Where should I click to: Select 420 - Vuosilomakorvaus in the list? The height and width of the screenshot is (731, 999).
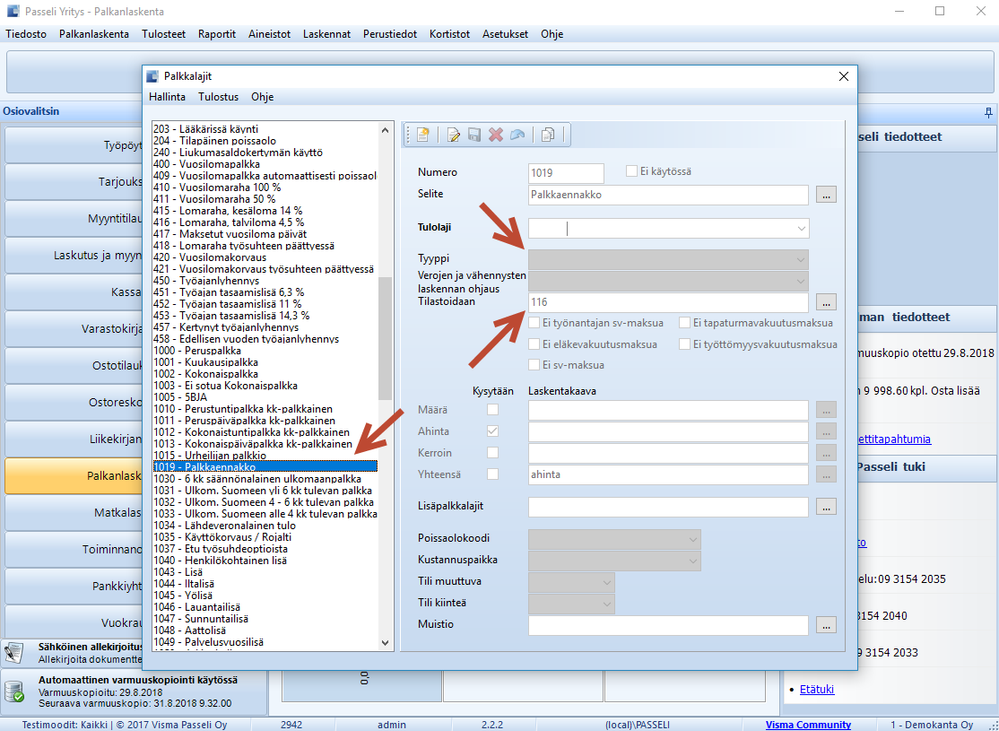click(x=265, y=257)
